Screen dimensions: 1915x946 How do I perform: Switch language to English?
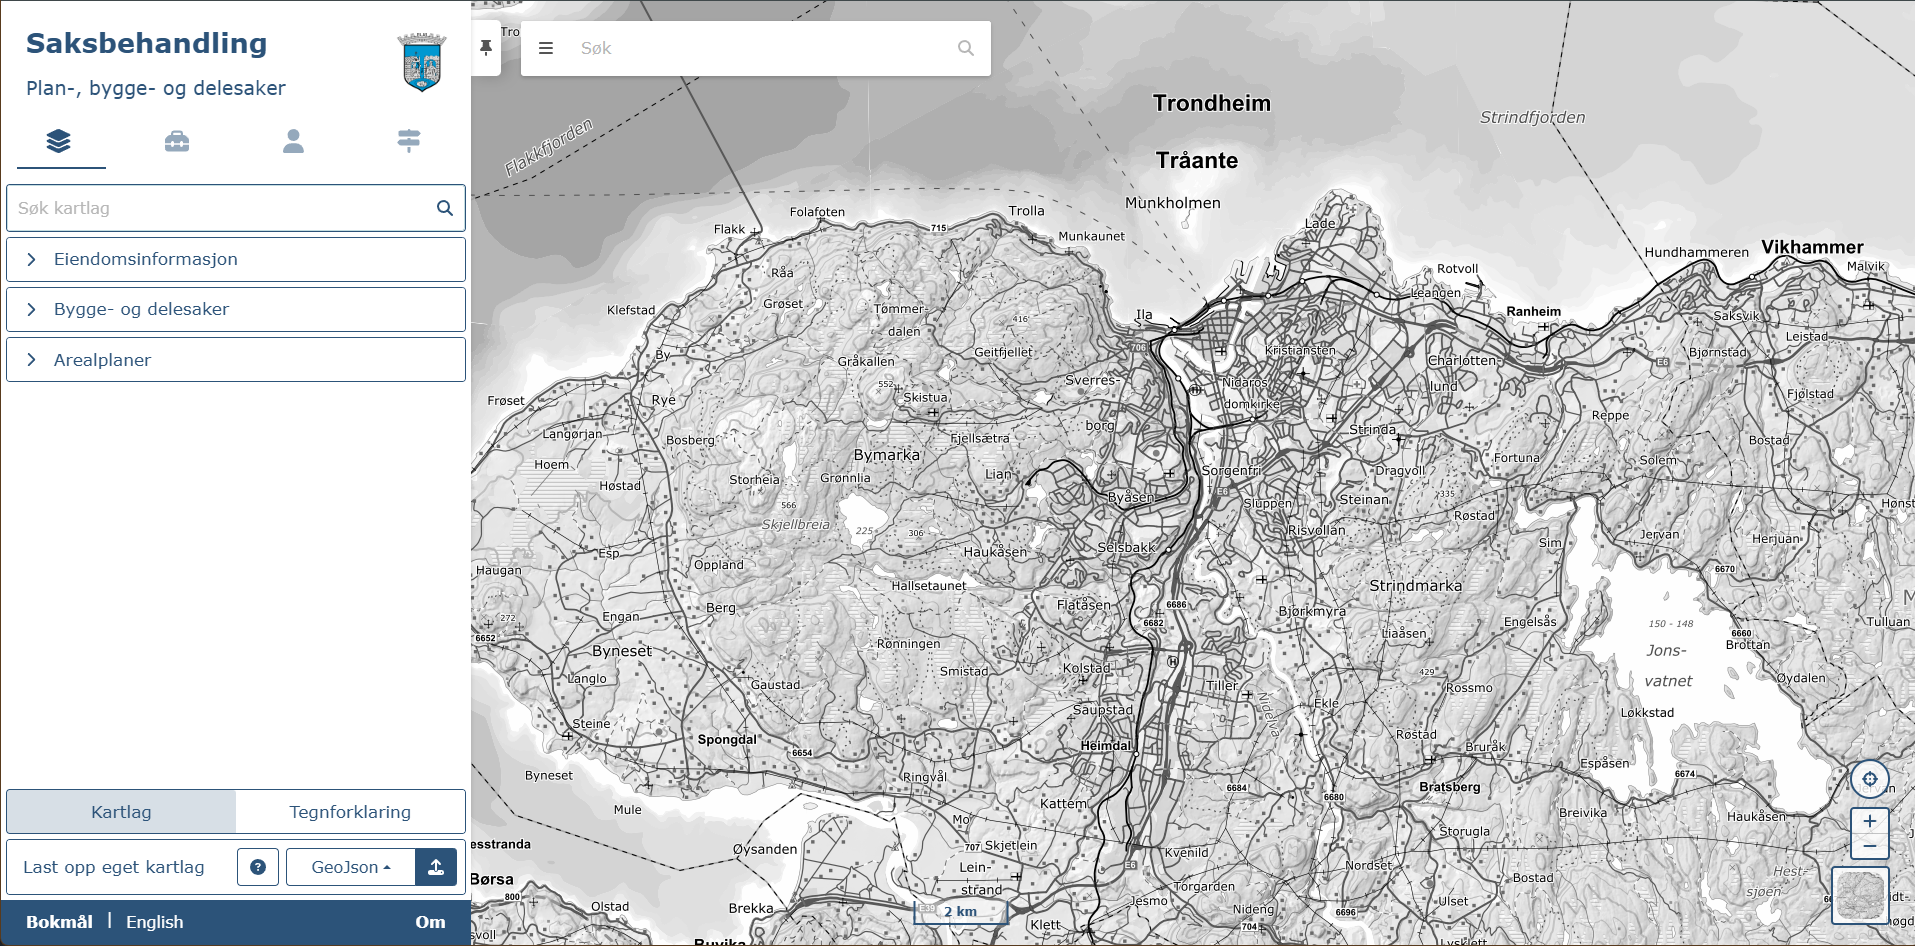tap(154, 922)
